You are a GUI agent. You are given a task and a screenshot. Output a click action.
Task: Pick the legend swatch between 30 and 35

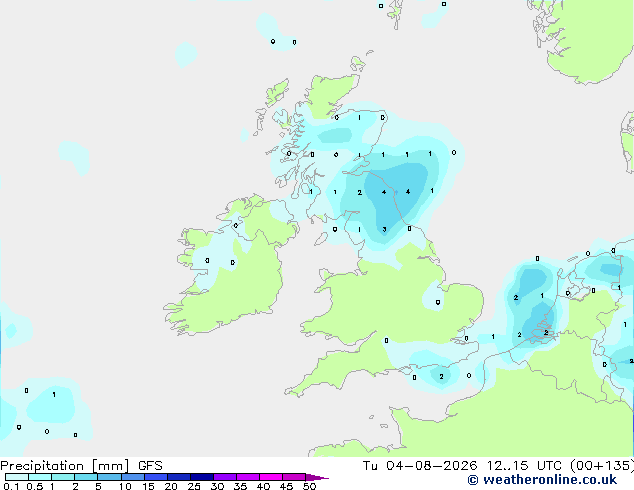pos(225,477)
